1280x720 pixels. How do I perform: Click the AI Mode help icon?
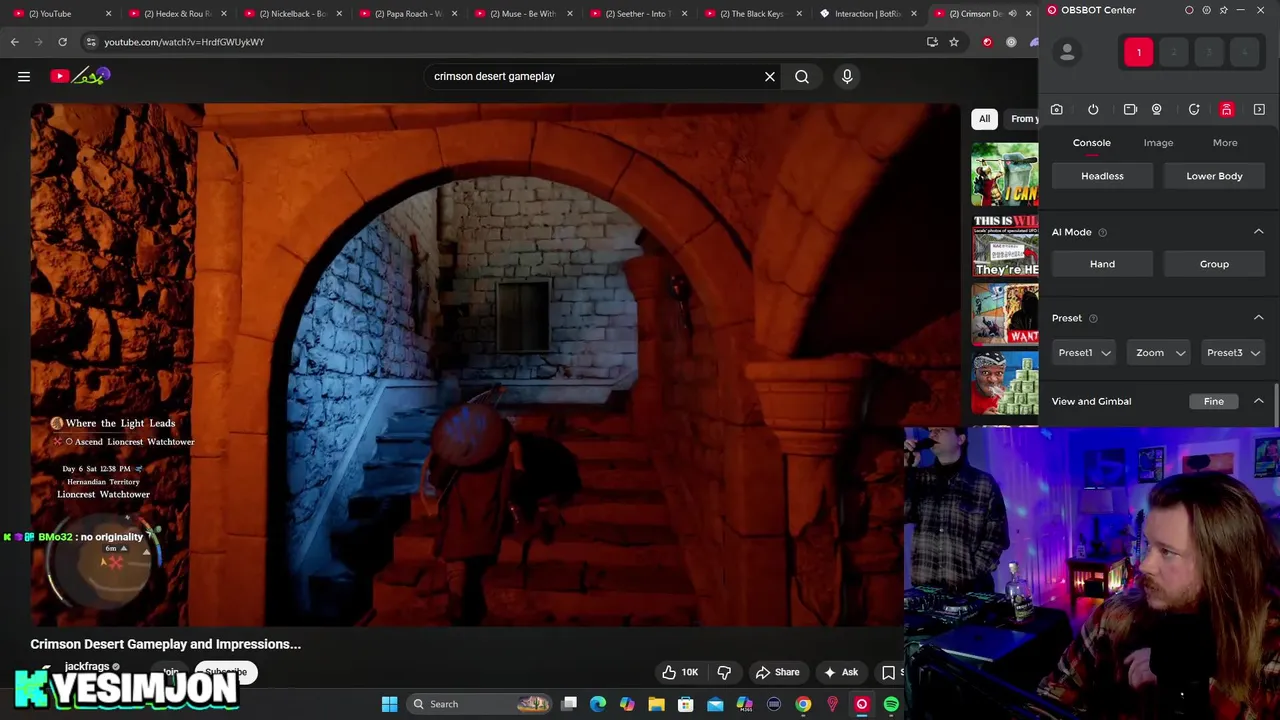click(1103, 232)
